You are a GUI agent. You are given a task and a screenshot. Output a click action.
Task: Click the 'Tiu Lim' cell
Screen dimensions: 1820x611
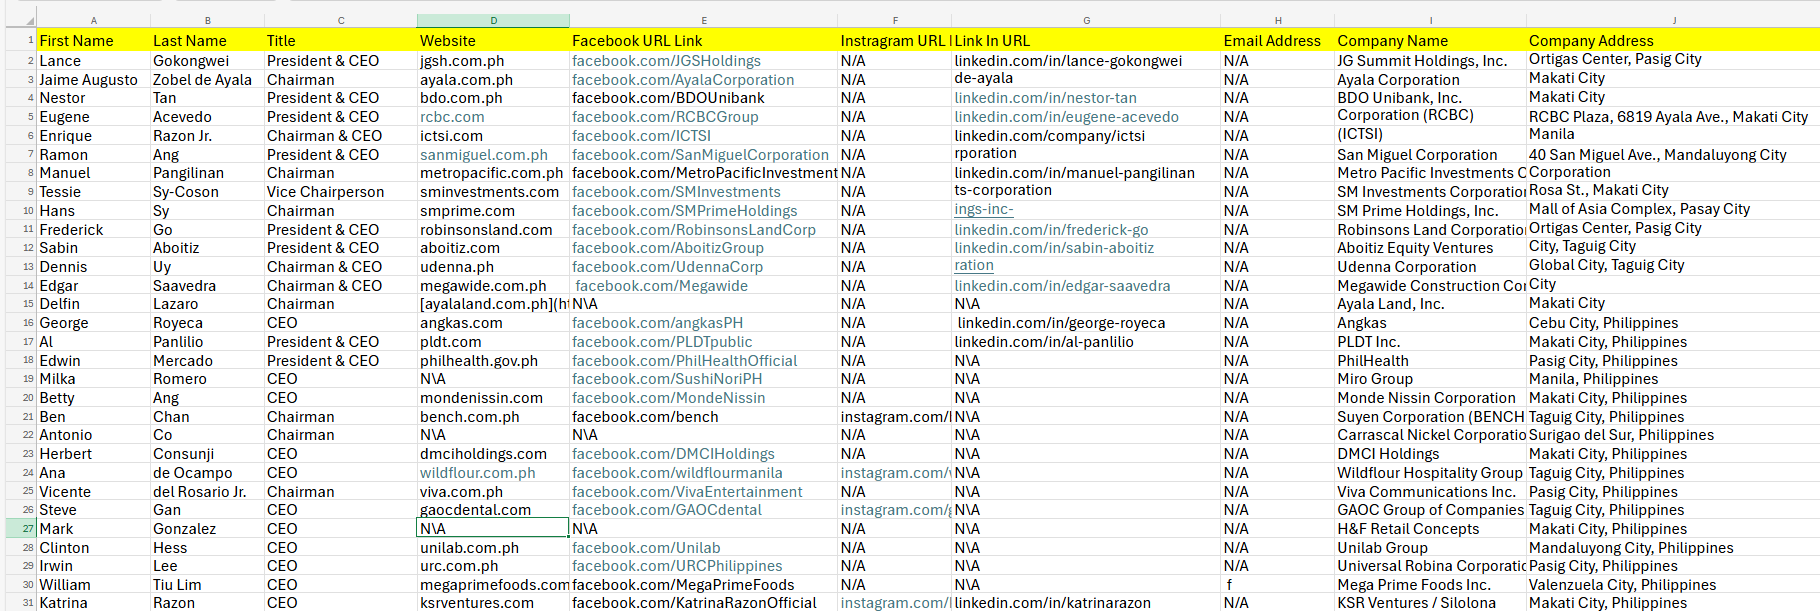coord(208,585)
